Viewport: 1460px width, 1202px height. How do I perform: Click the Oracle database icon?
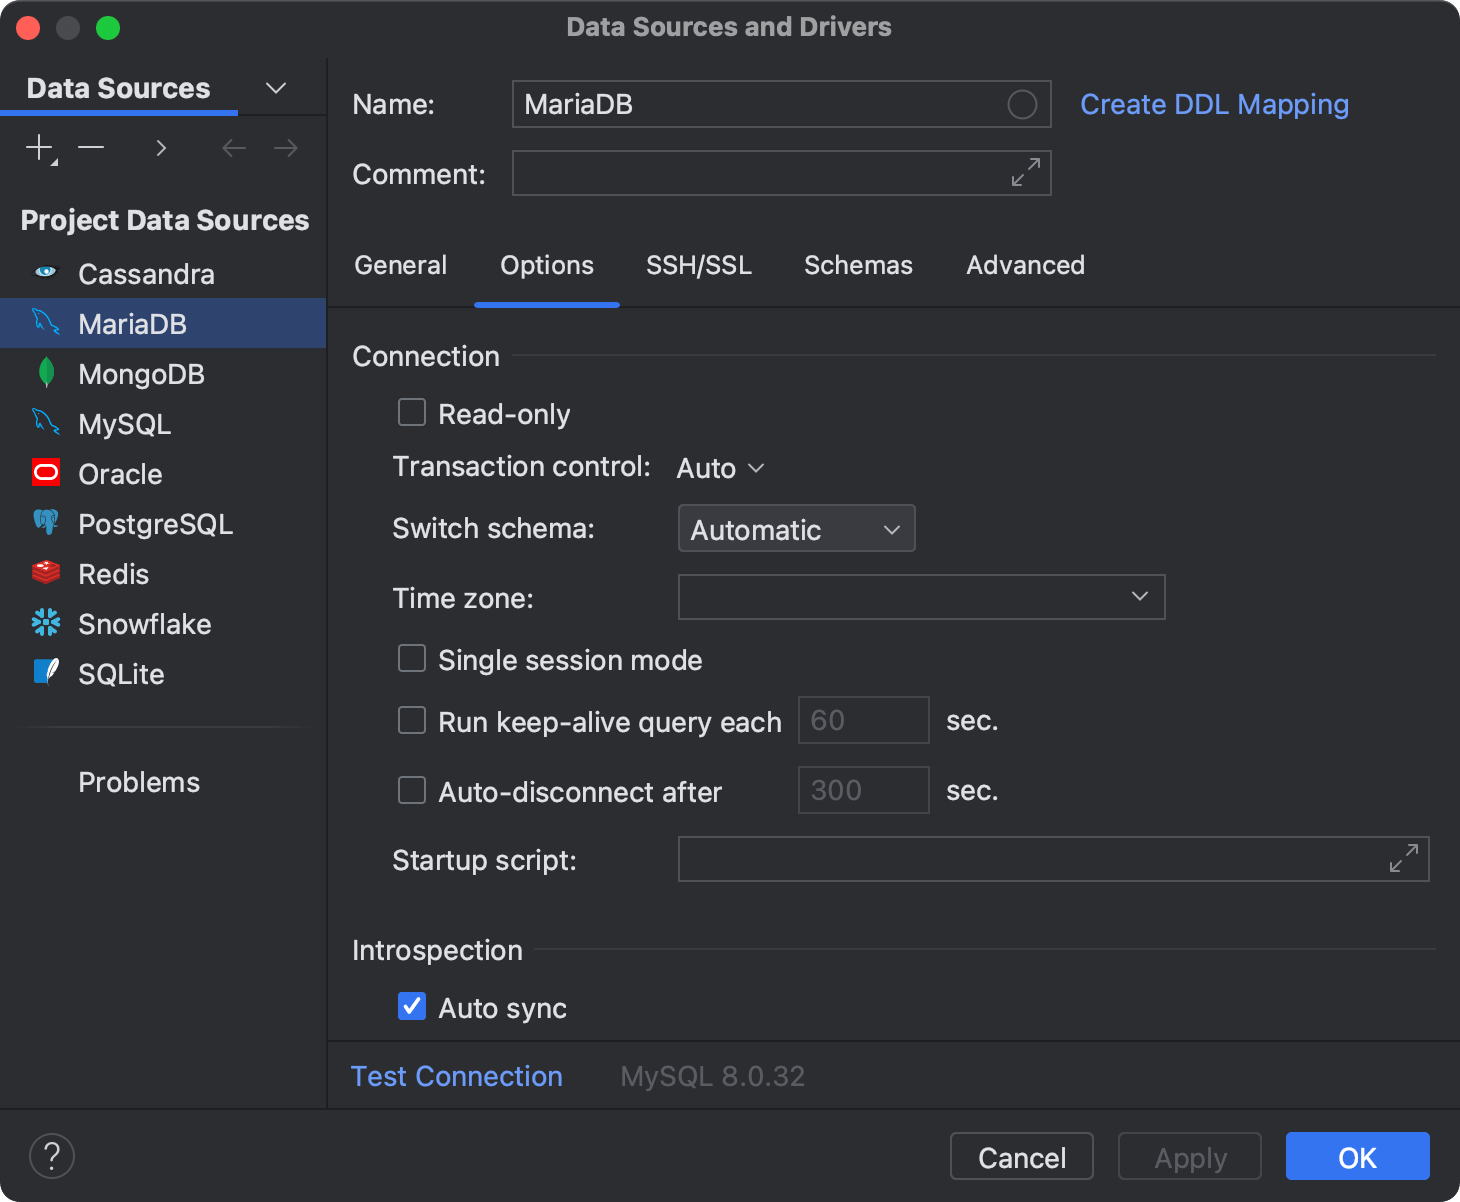pyautogui.click(x=45, y=473)
